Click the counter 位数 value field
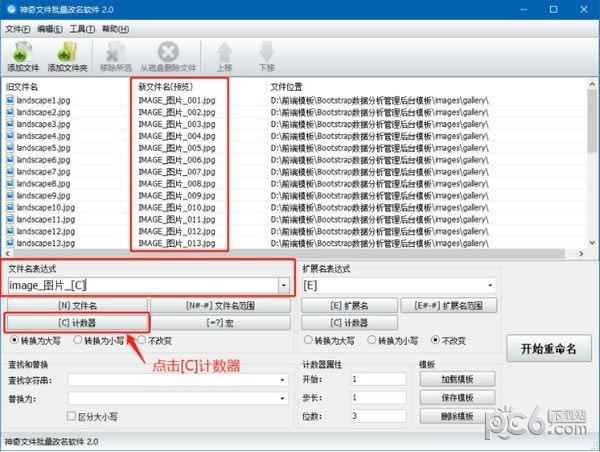This screenshot has width=600, height=452. 378,416
